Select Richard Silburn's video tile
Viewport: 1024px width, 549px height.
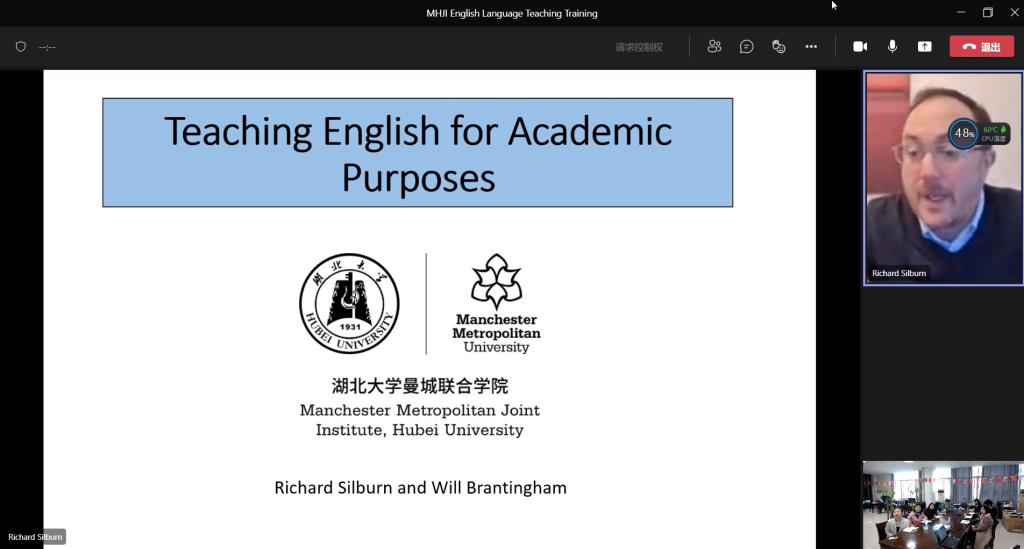(x=943, y=178)
